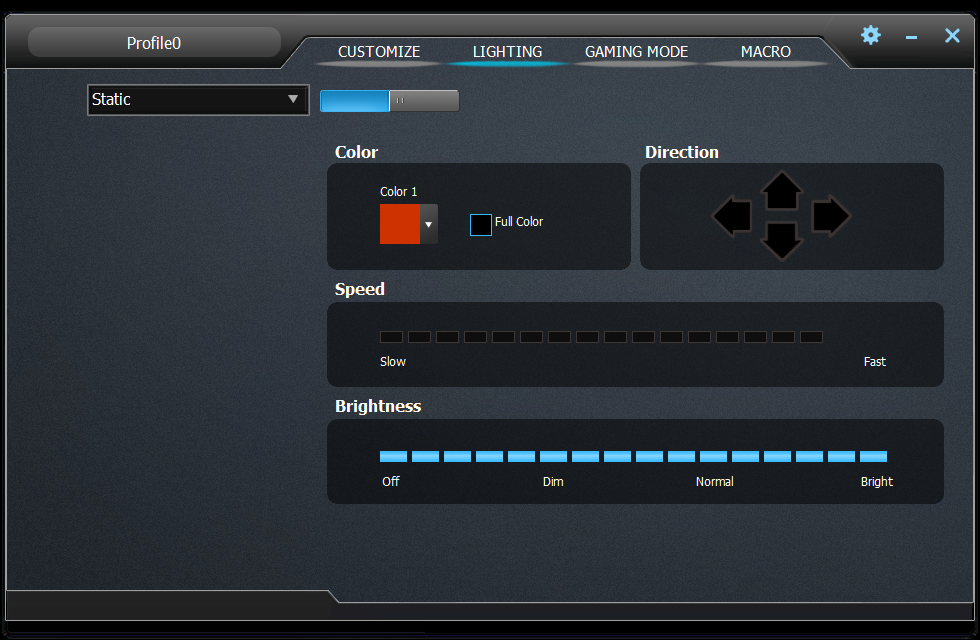This screenshot has width=980, height=640.
Task: Minimize the keyboard software window
Action: tap(911, 38)
